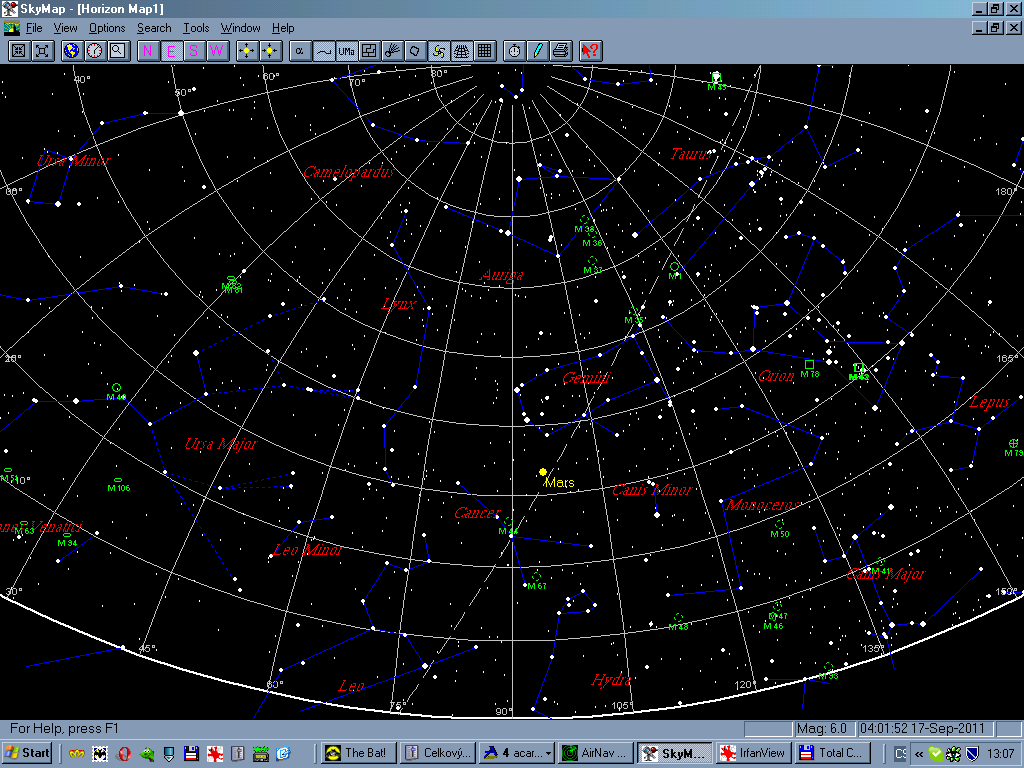Click the M 44 cluster marker
The image size is (1024, 768).
(509, 523)
